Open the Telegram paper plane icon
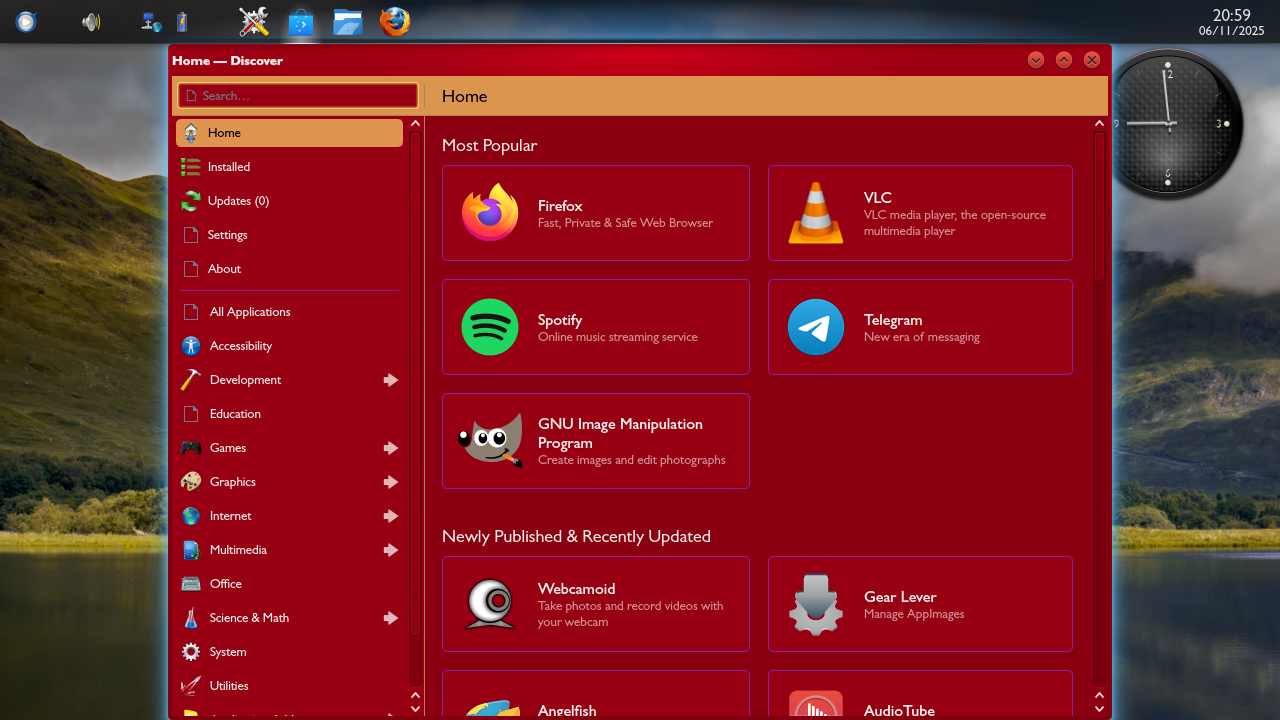This screenshot has height=720, width=1280. pyautogui.click(x=816, y=327)
